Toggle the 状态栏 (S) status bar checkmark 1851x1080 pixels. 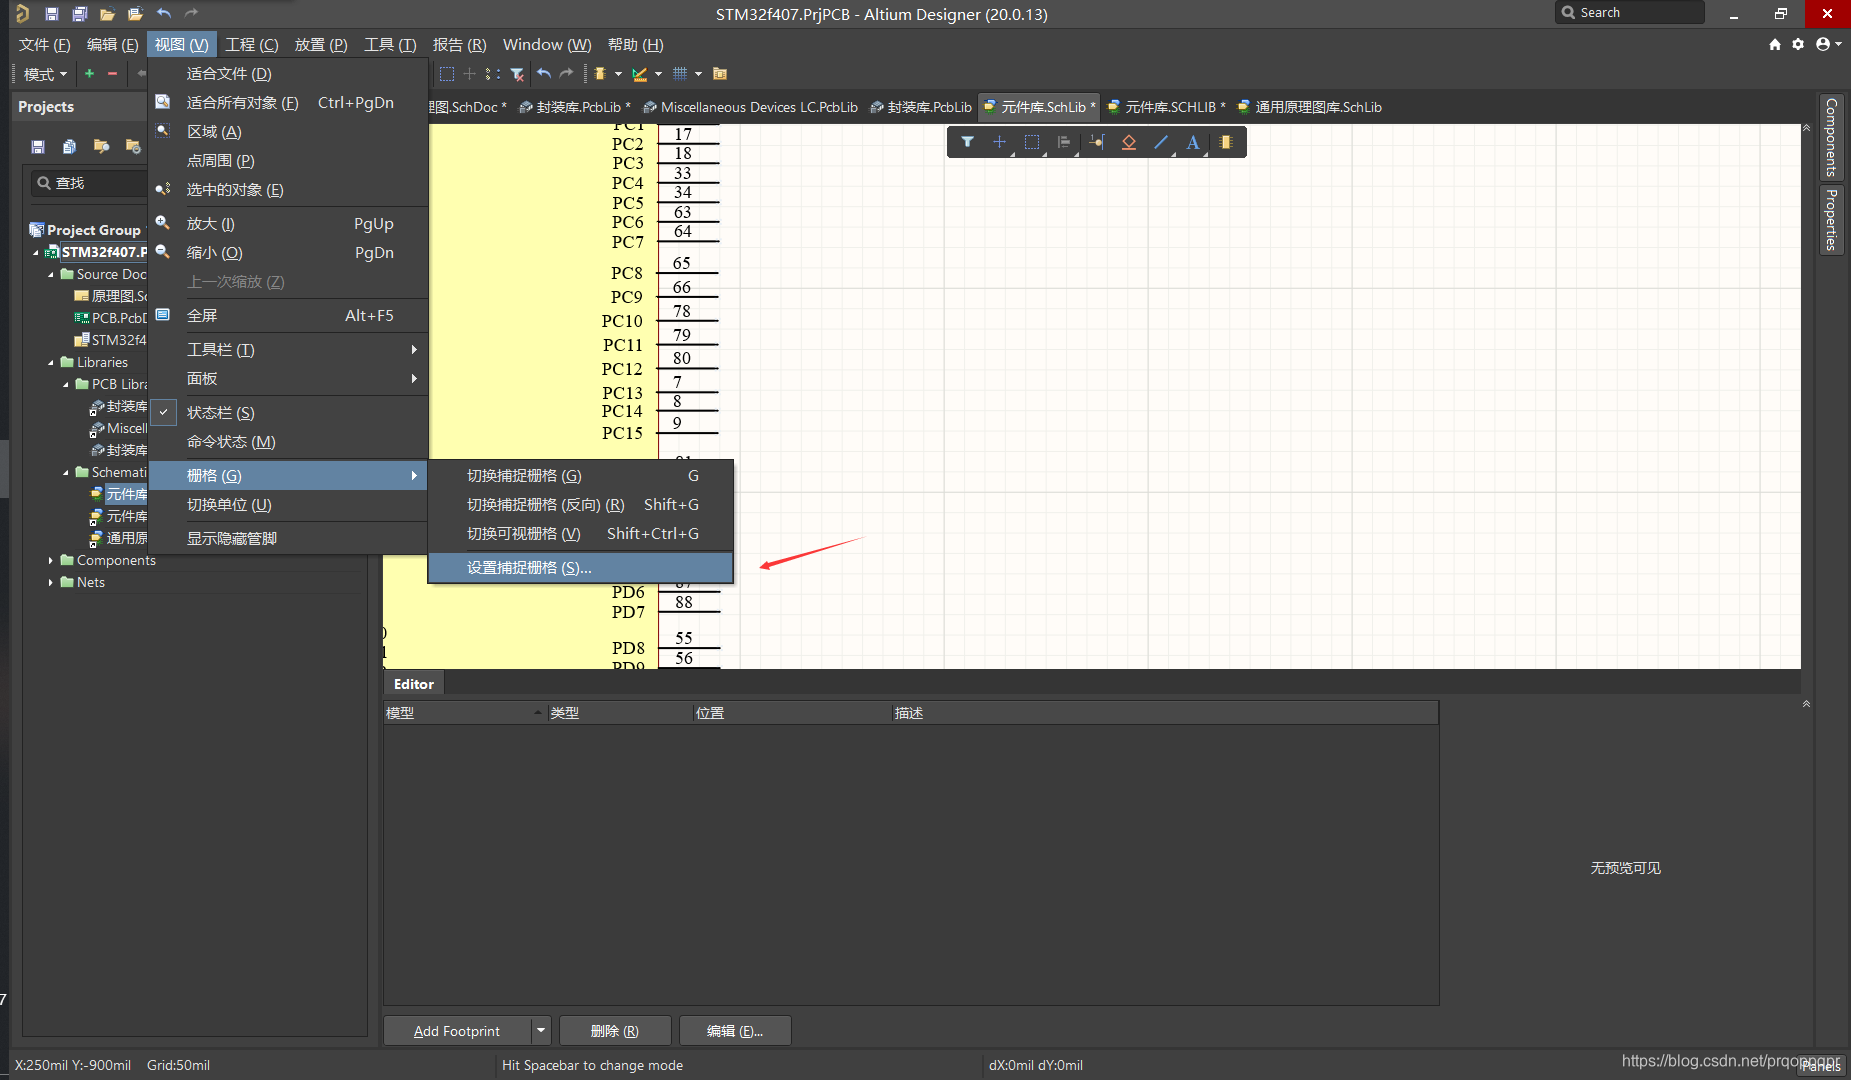(164, 412)
